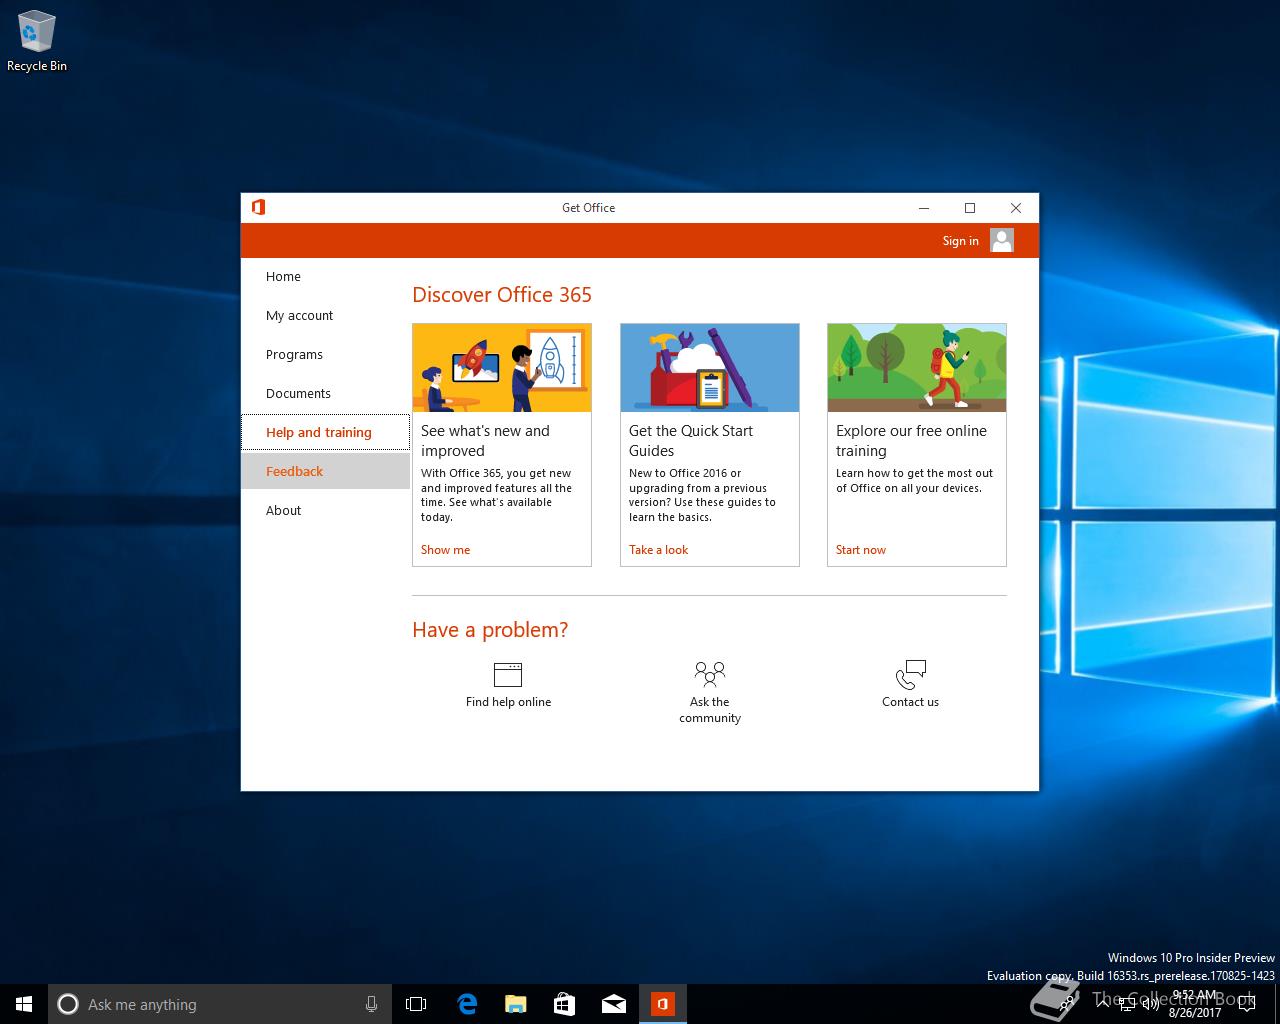This screenshot has height=1024, width=1280.
Task: Click the Show me link
Action: tap(445, 550)
